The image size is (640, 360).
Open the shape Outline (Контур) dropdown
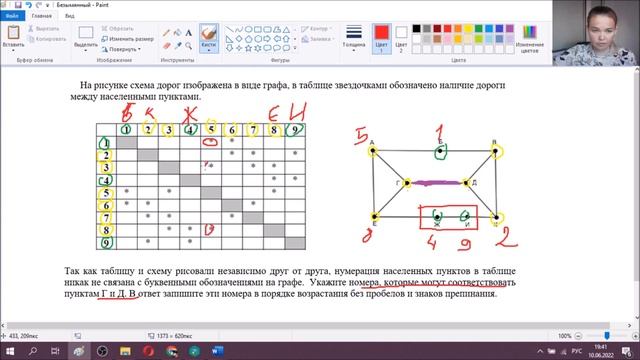(317, 29)
